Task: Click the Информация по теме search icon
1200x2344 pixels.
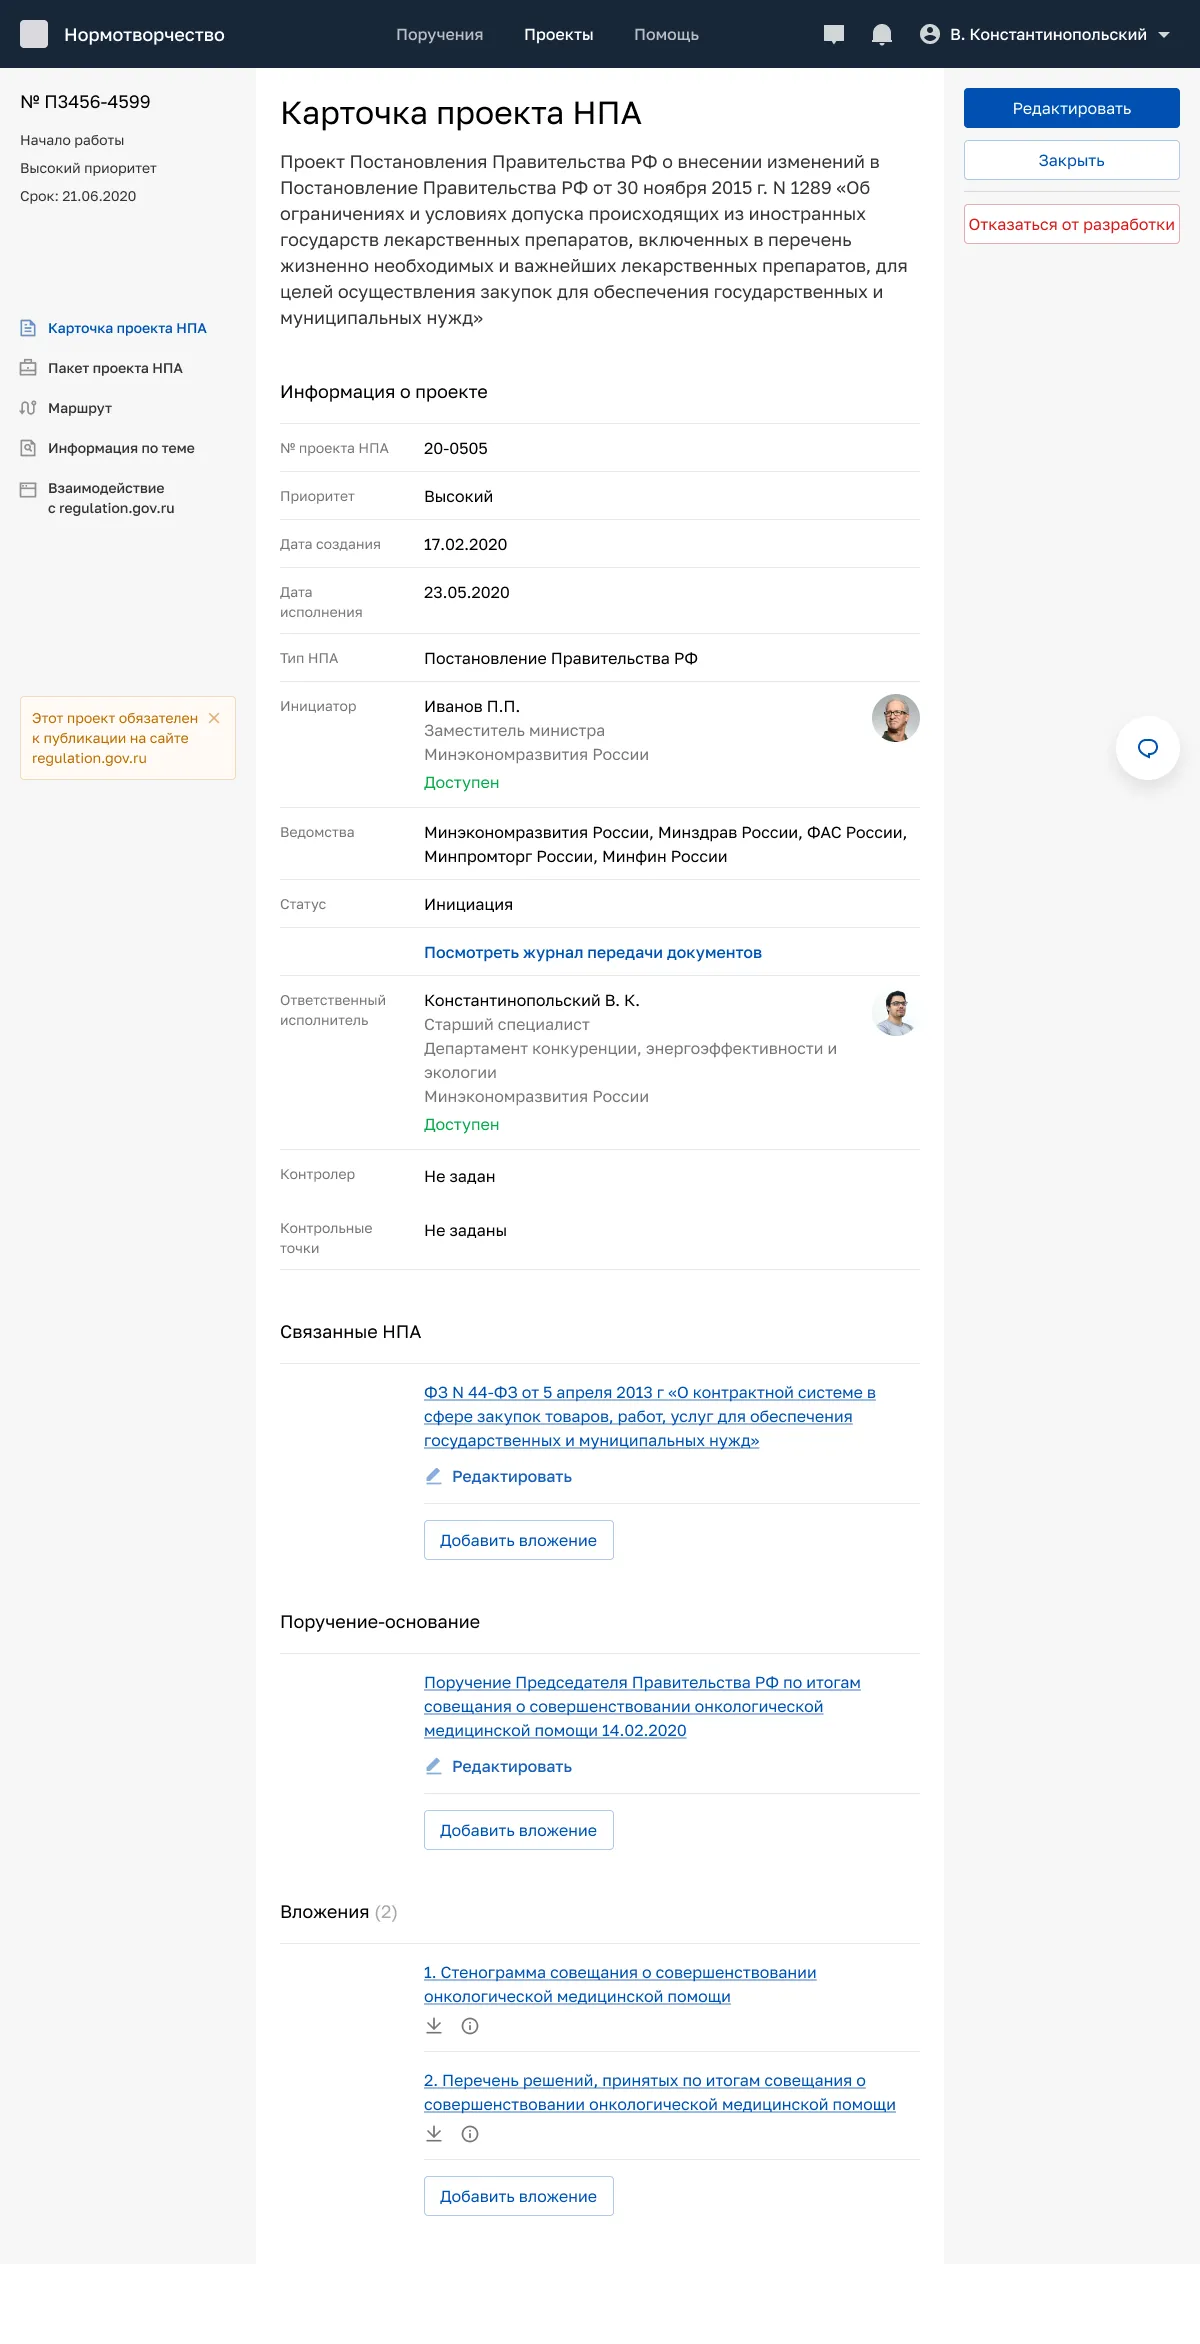Action: 28,448
